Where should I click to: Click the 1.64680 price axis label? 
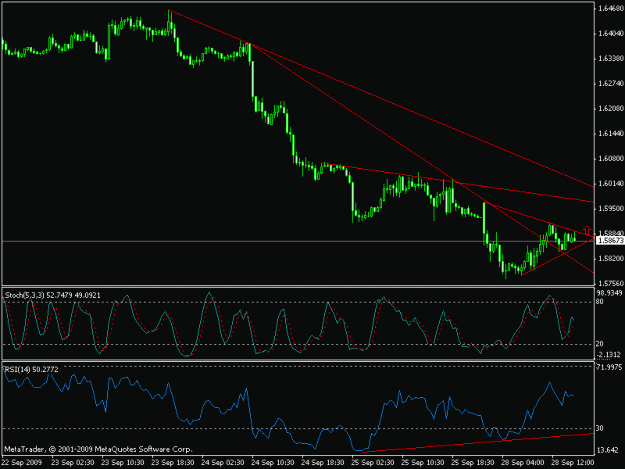pyautogui.click(x=611, y=8)
